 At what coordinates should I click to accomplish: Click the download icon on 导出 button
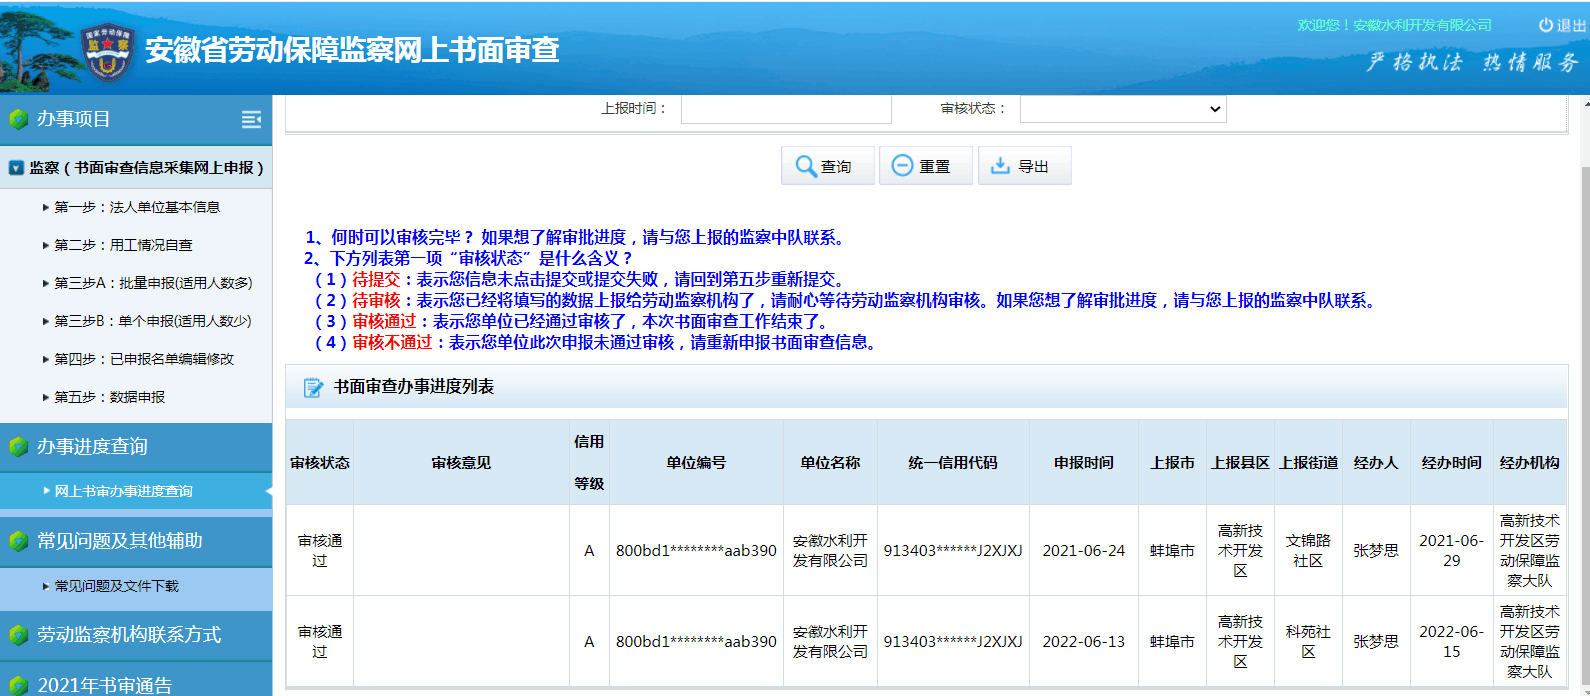(1000, 166)
